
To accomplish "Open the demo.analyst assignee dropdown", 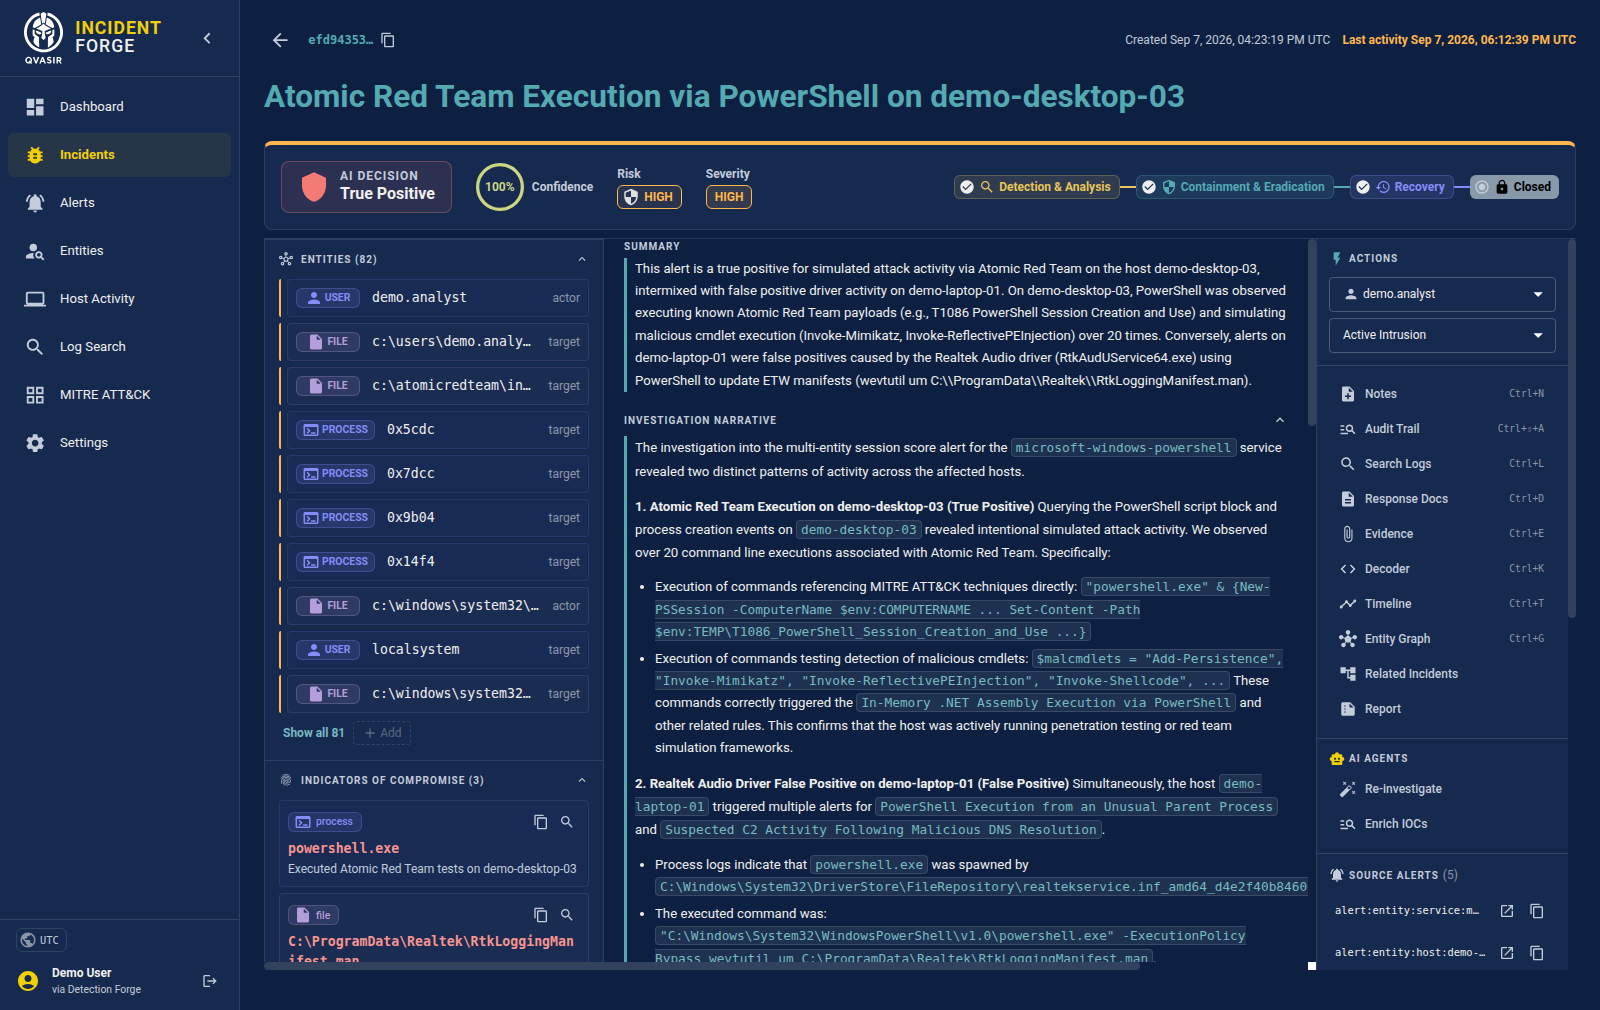I will [x=1442, y=294].
